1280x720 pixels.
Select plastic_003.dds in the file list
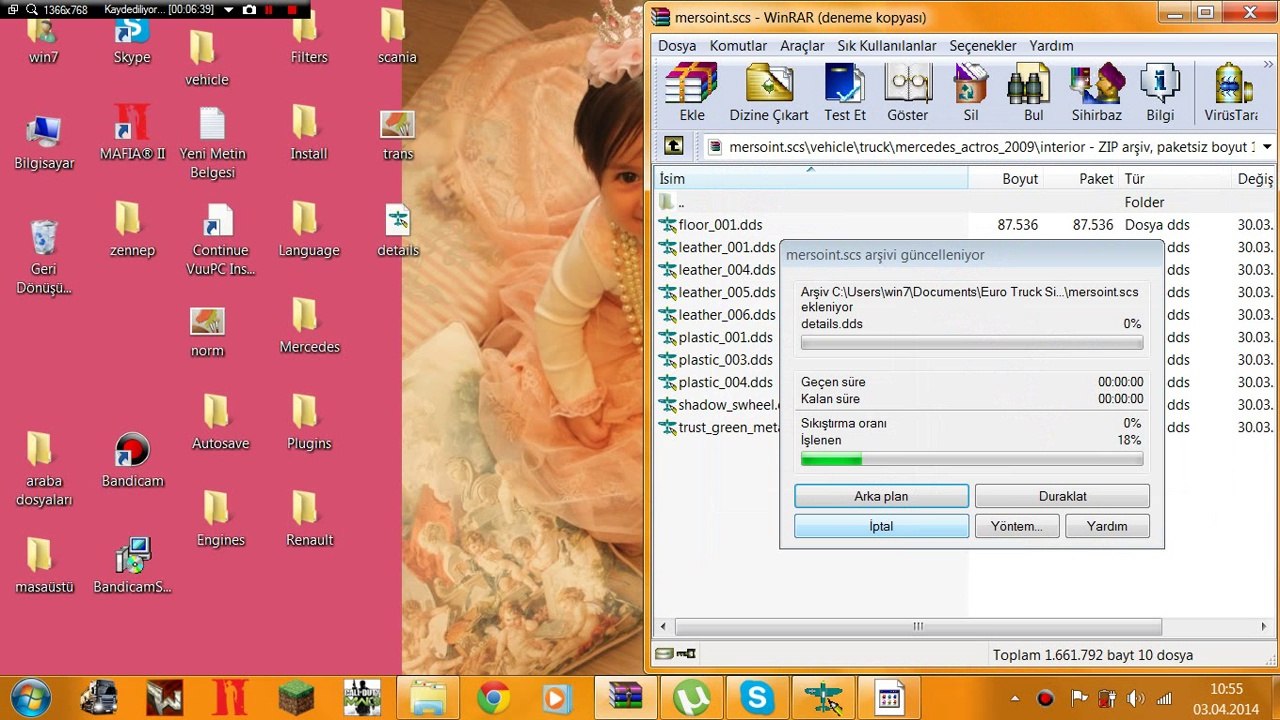(x=716, y=360)
